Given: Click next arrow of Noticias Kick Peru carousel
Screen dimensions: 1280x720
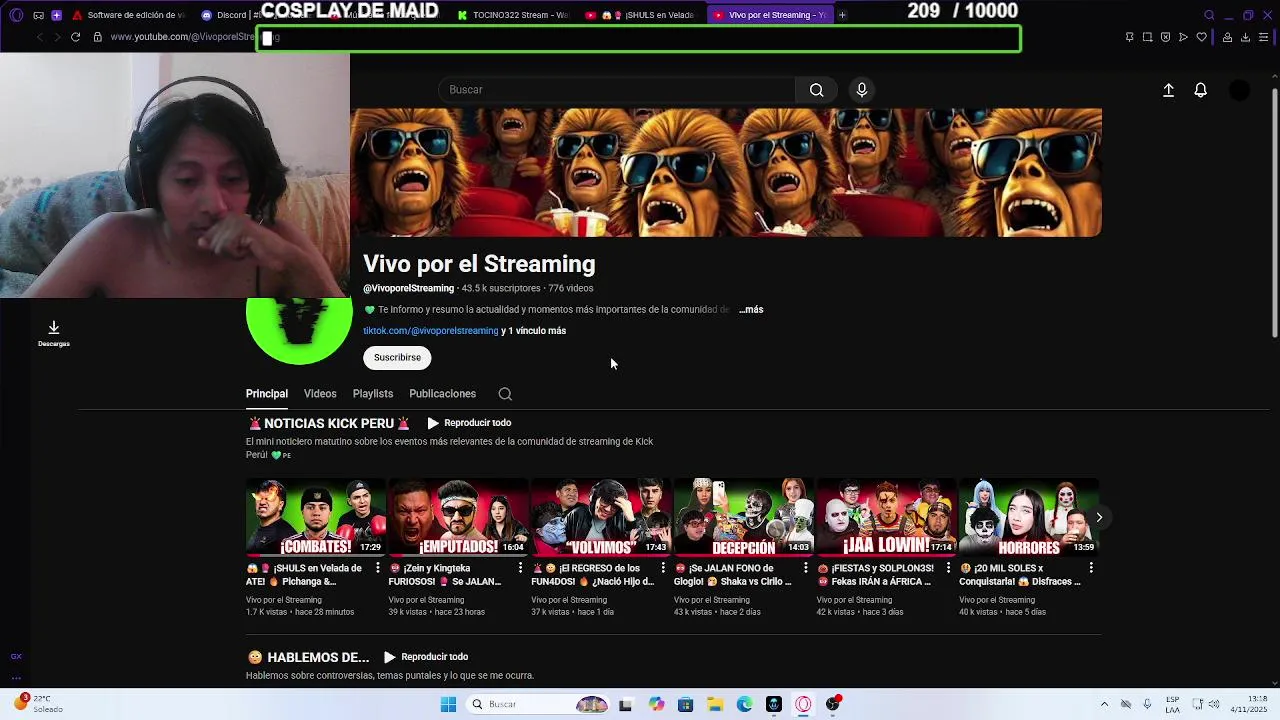Looking at the screenshot, I should pos(1098,517).
